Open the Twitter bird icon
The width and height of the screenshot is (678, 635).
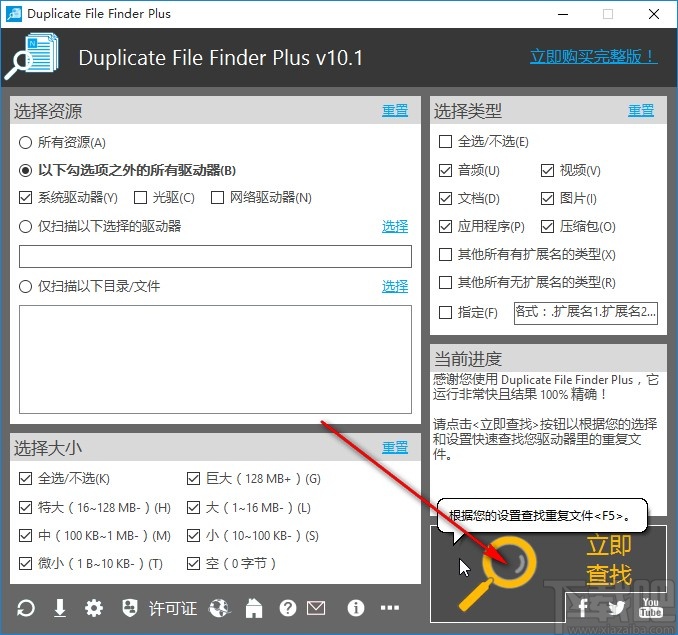[x=617, y=608]
